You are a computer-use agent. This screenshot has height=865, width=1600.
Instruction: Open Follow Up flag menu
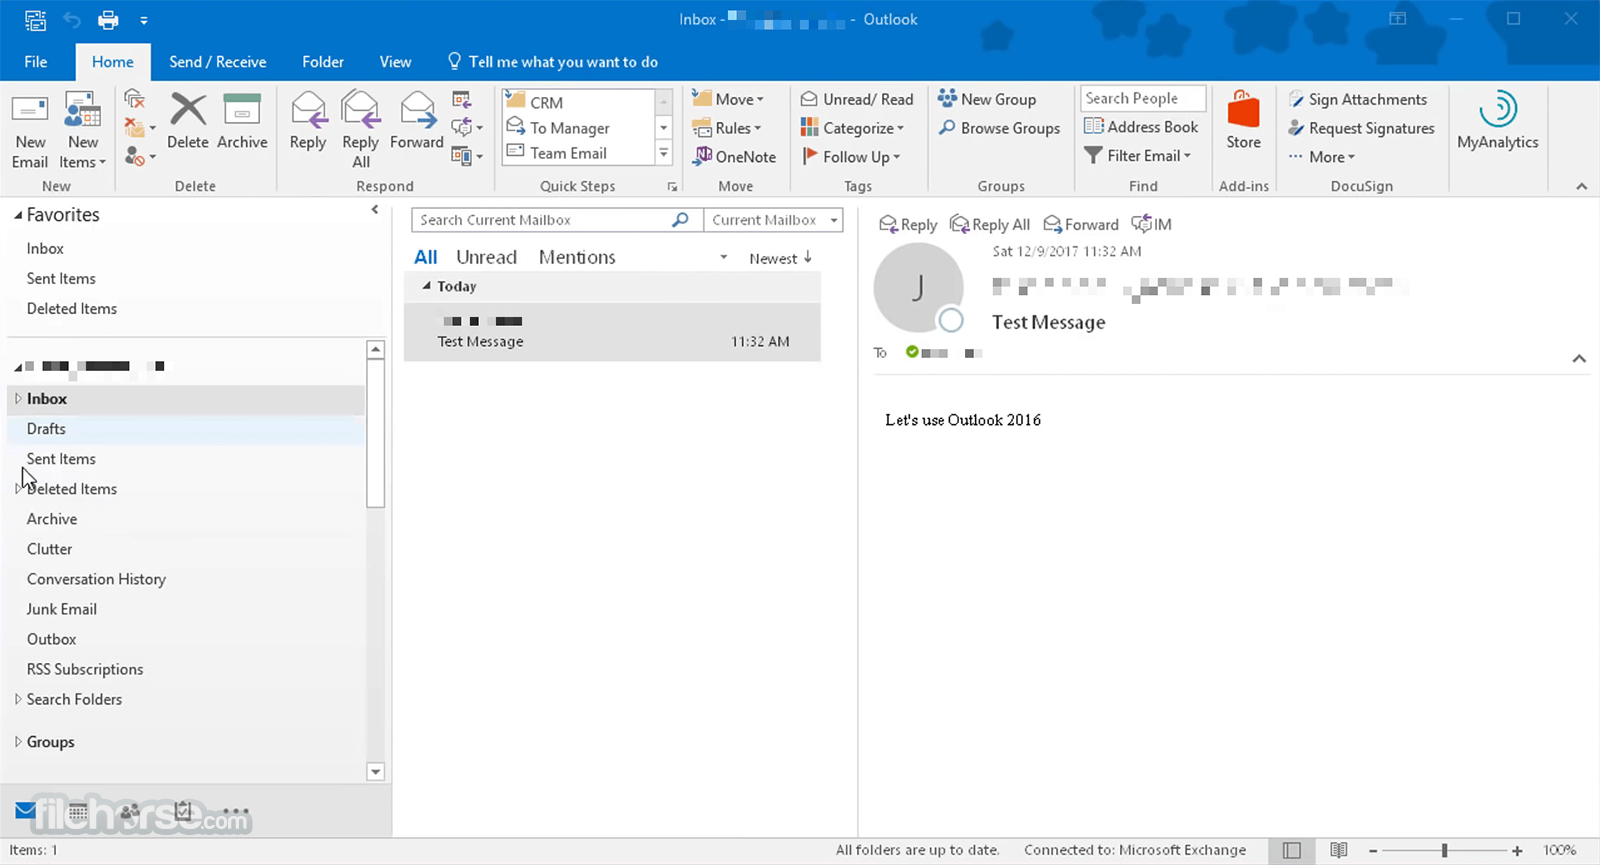[851, 156]
